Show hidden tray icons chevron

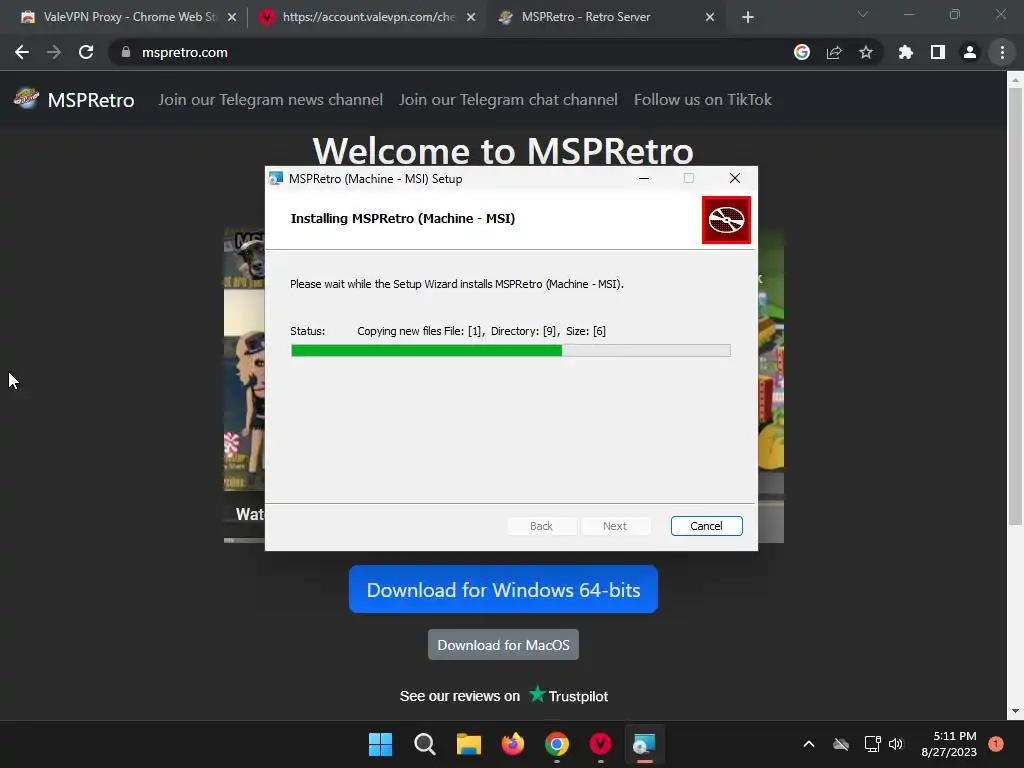point(808,744)
